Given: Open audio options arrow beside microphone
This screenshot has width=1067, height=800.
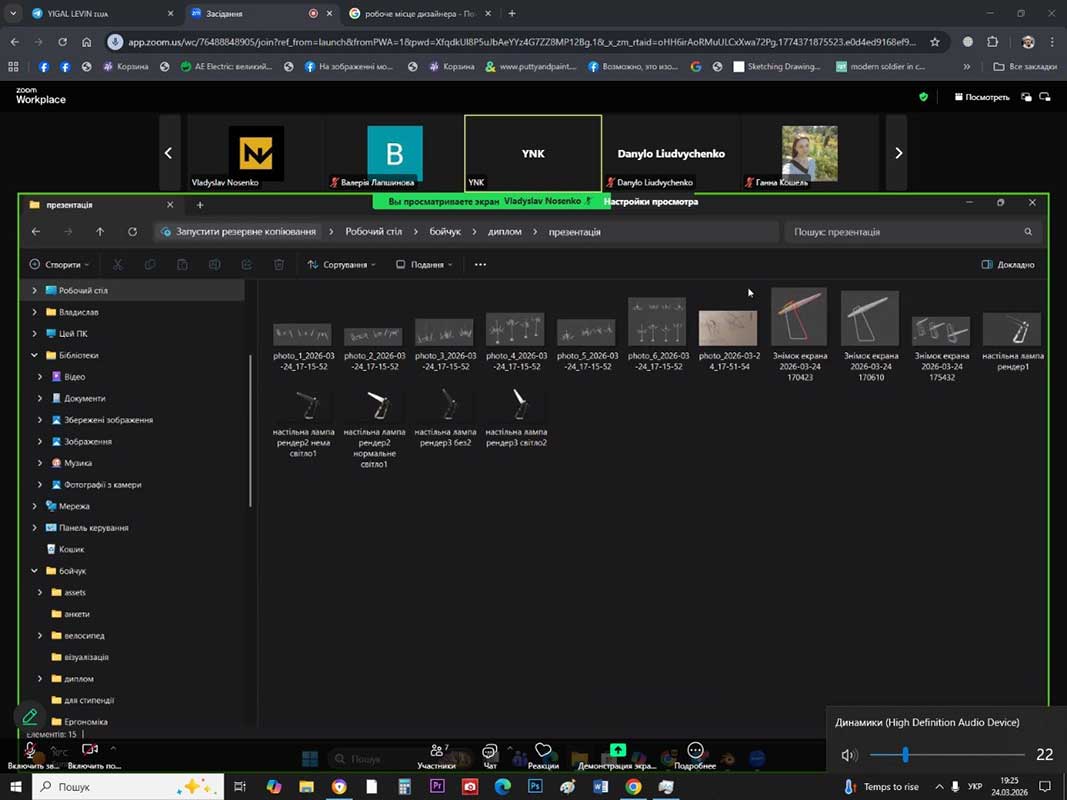Looking at the screenshot, I should 53,749.
